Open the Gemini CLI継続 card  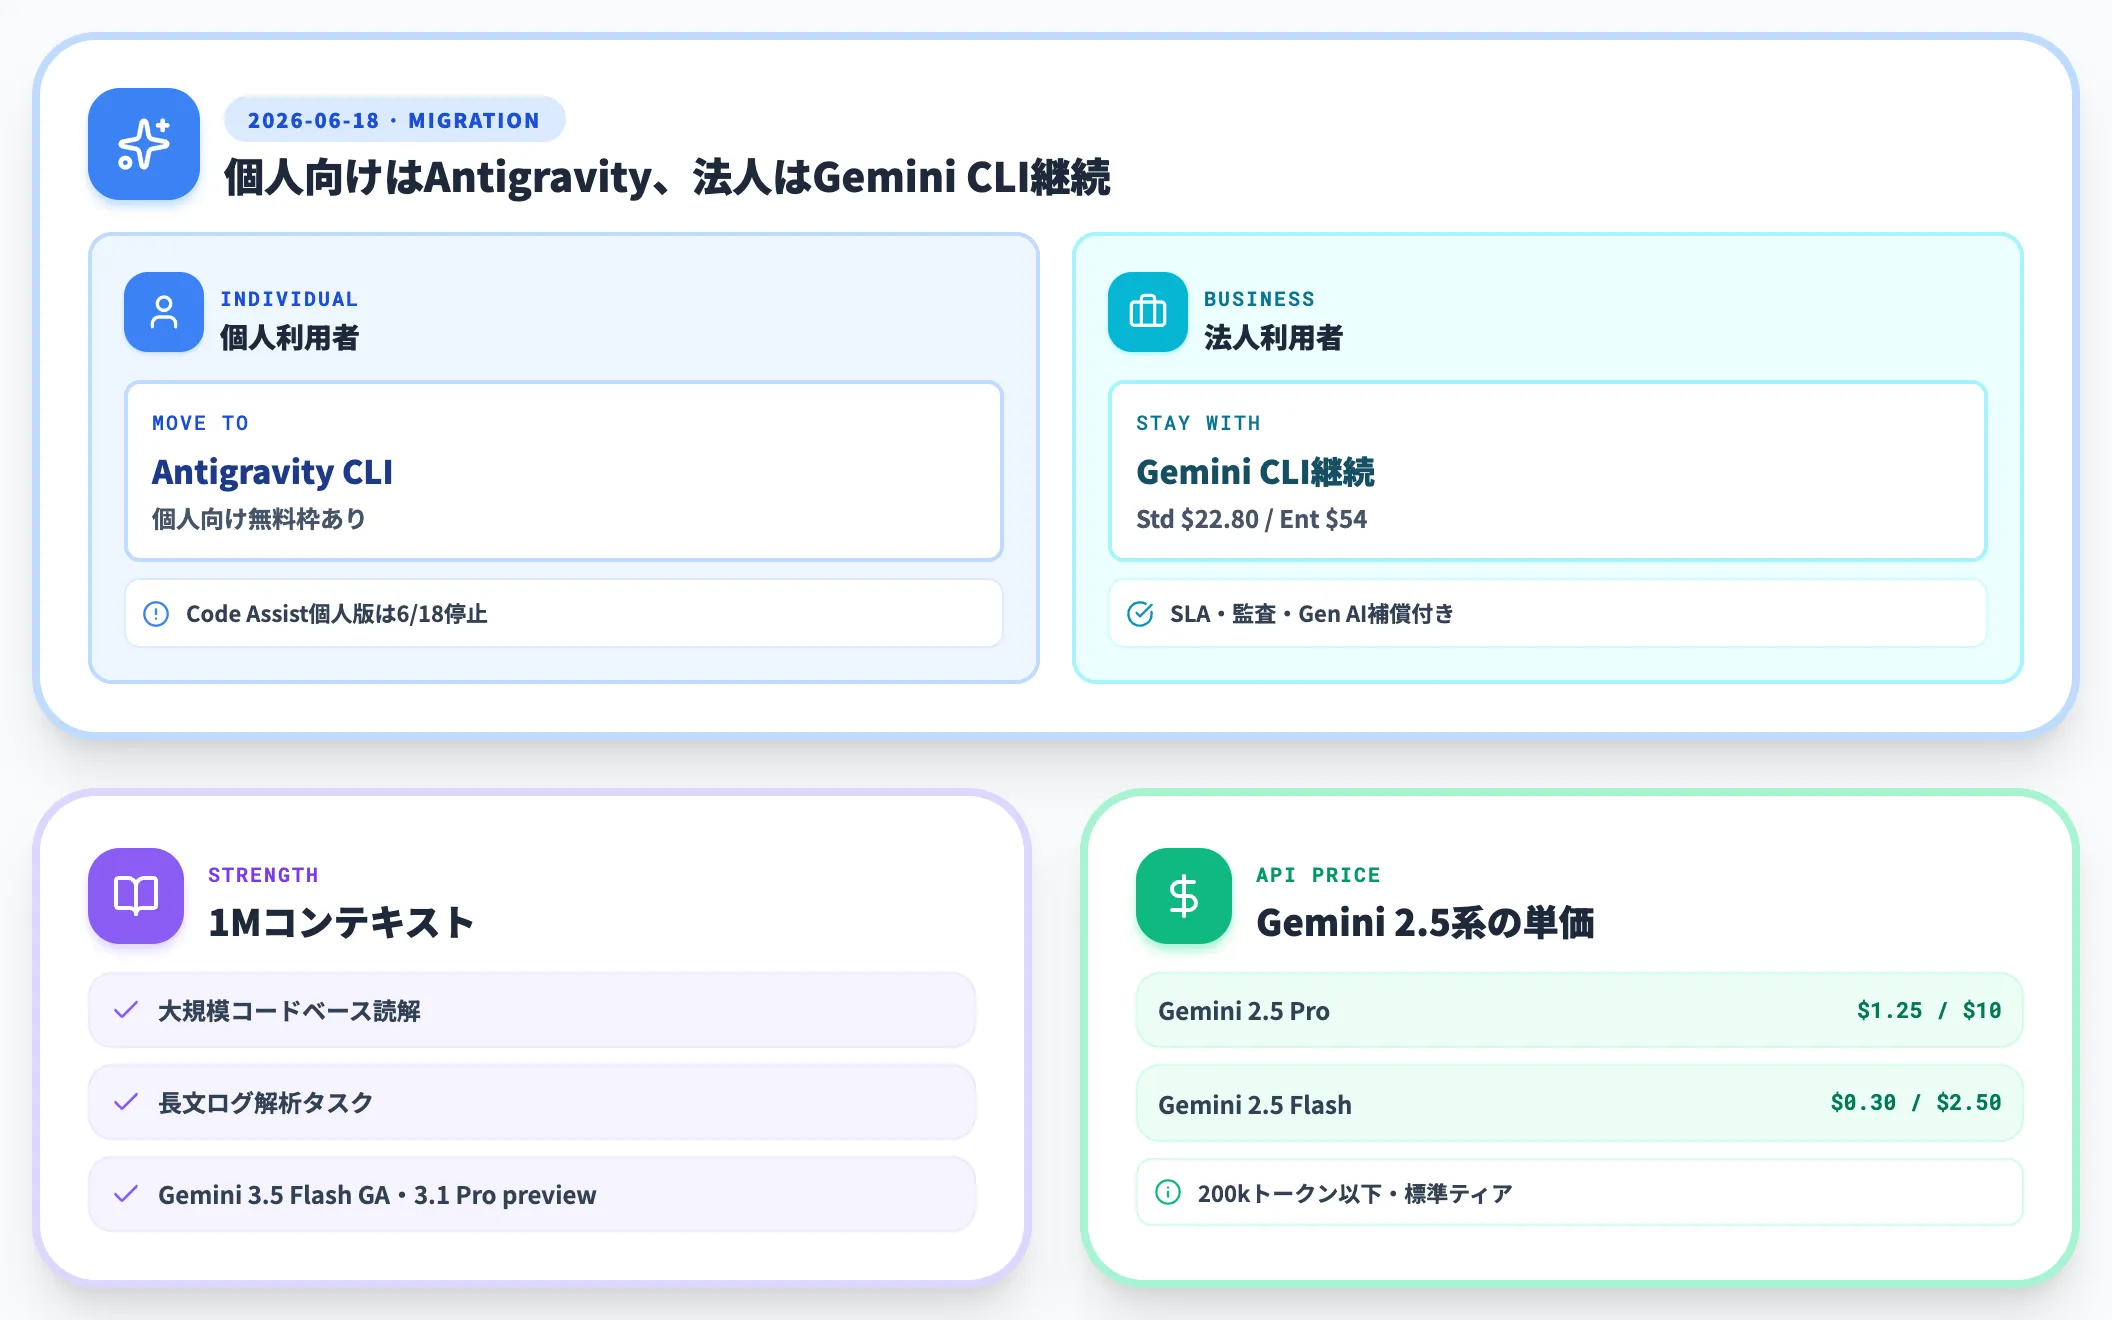[1548, 471]
